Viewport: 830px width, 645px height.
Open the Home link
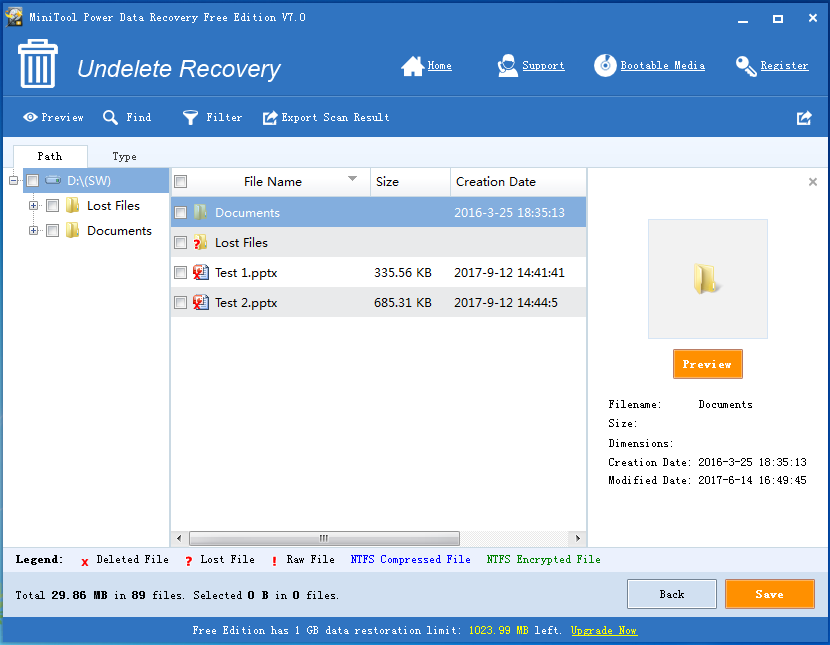(x=439, y=66)
